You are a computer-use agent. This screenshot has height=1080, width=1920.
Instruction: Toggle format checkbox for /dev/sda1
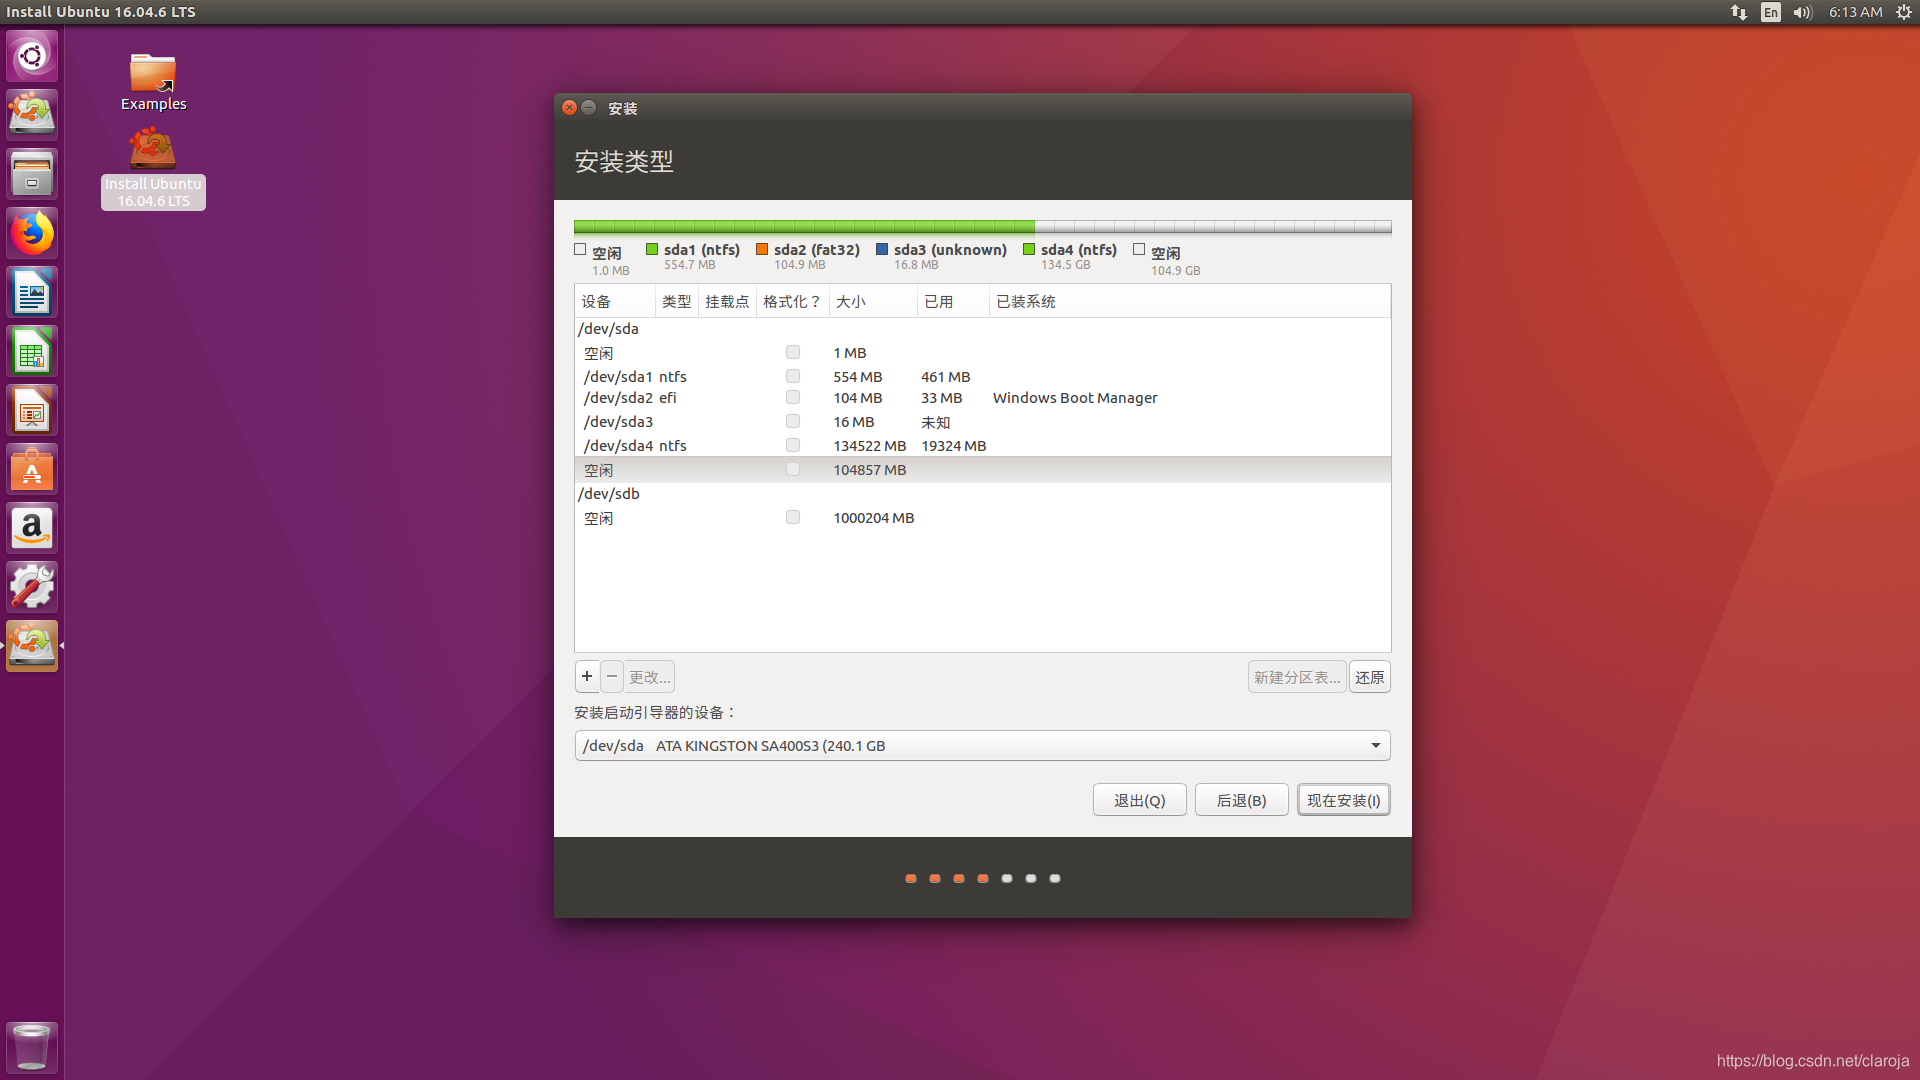(x=793, y=376)
